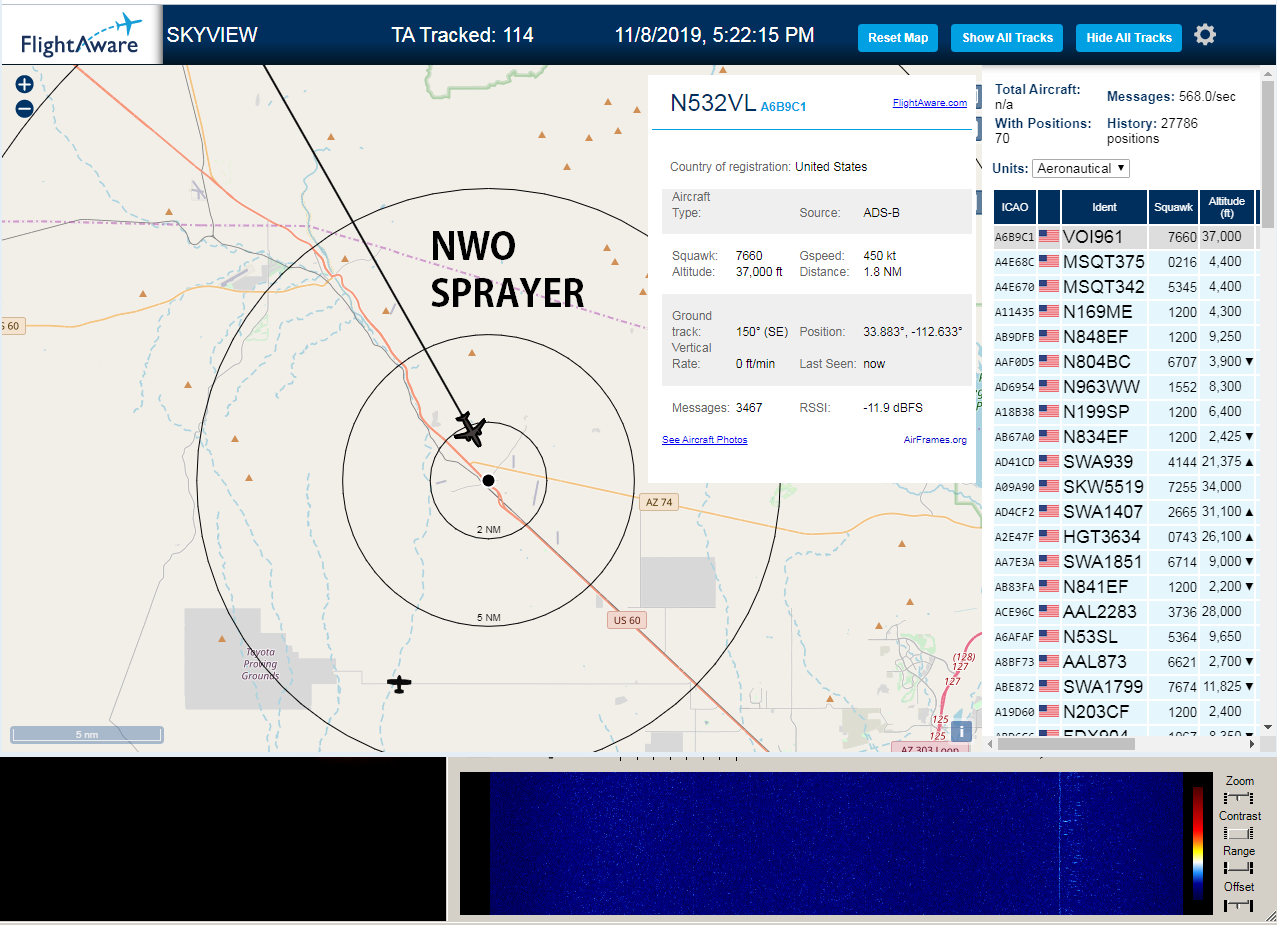1277x925 pixels.
Task: Click the Hide All Tracks button
Action: (1129, 38)
